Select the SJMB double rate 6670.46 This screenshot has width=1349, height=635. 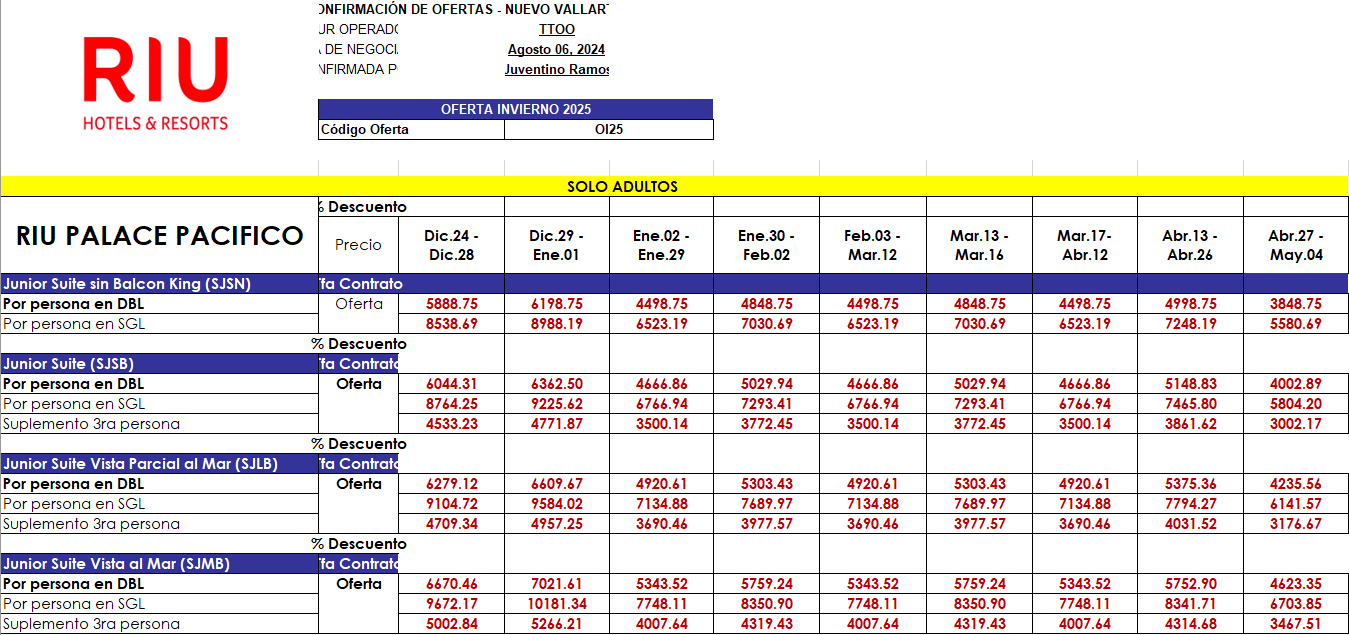(451, 584)
